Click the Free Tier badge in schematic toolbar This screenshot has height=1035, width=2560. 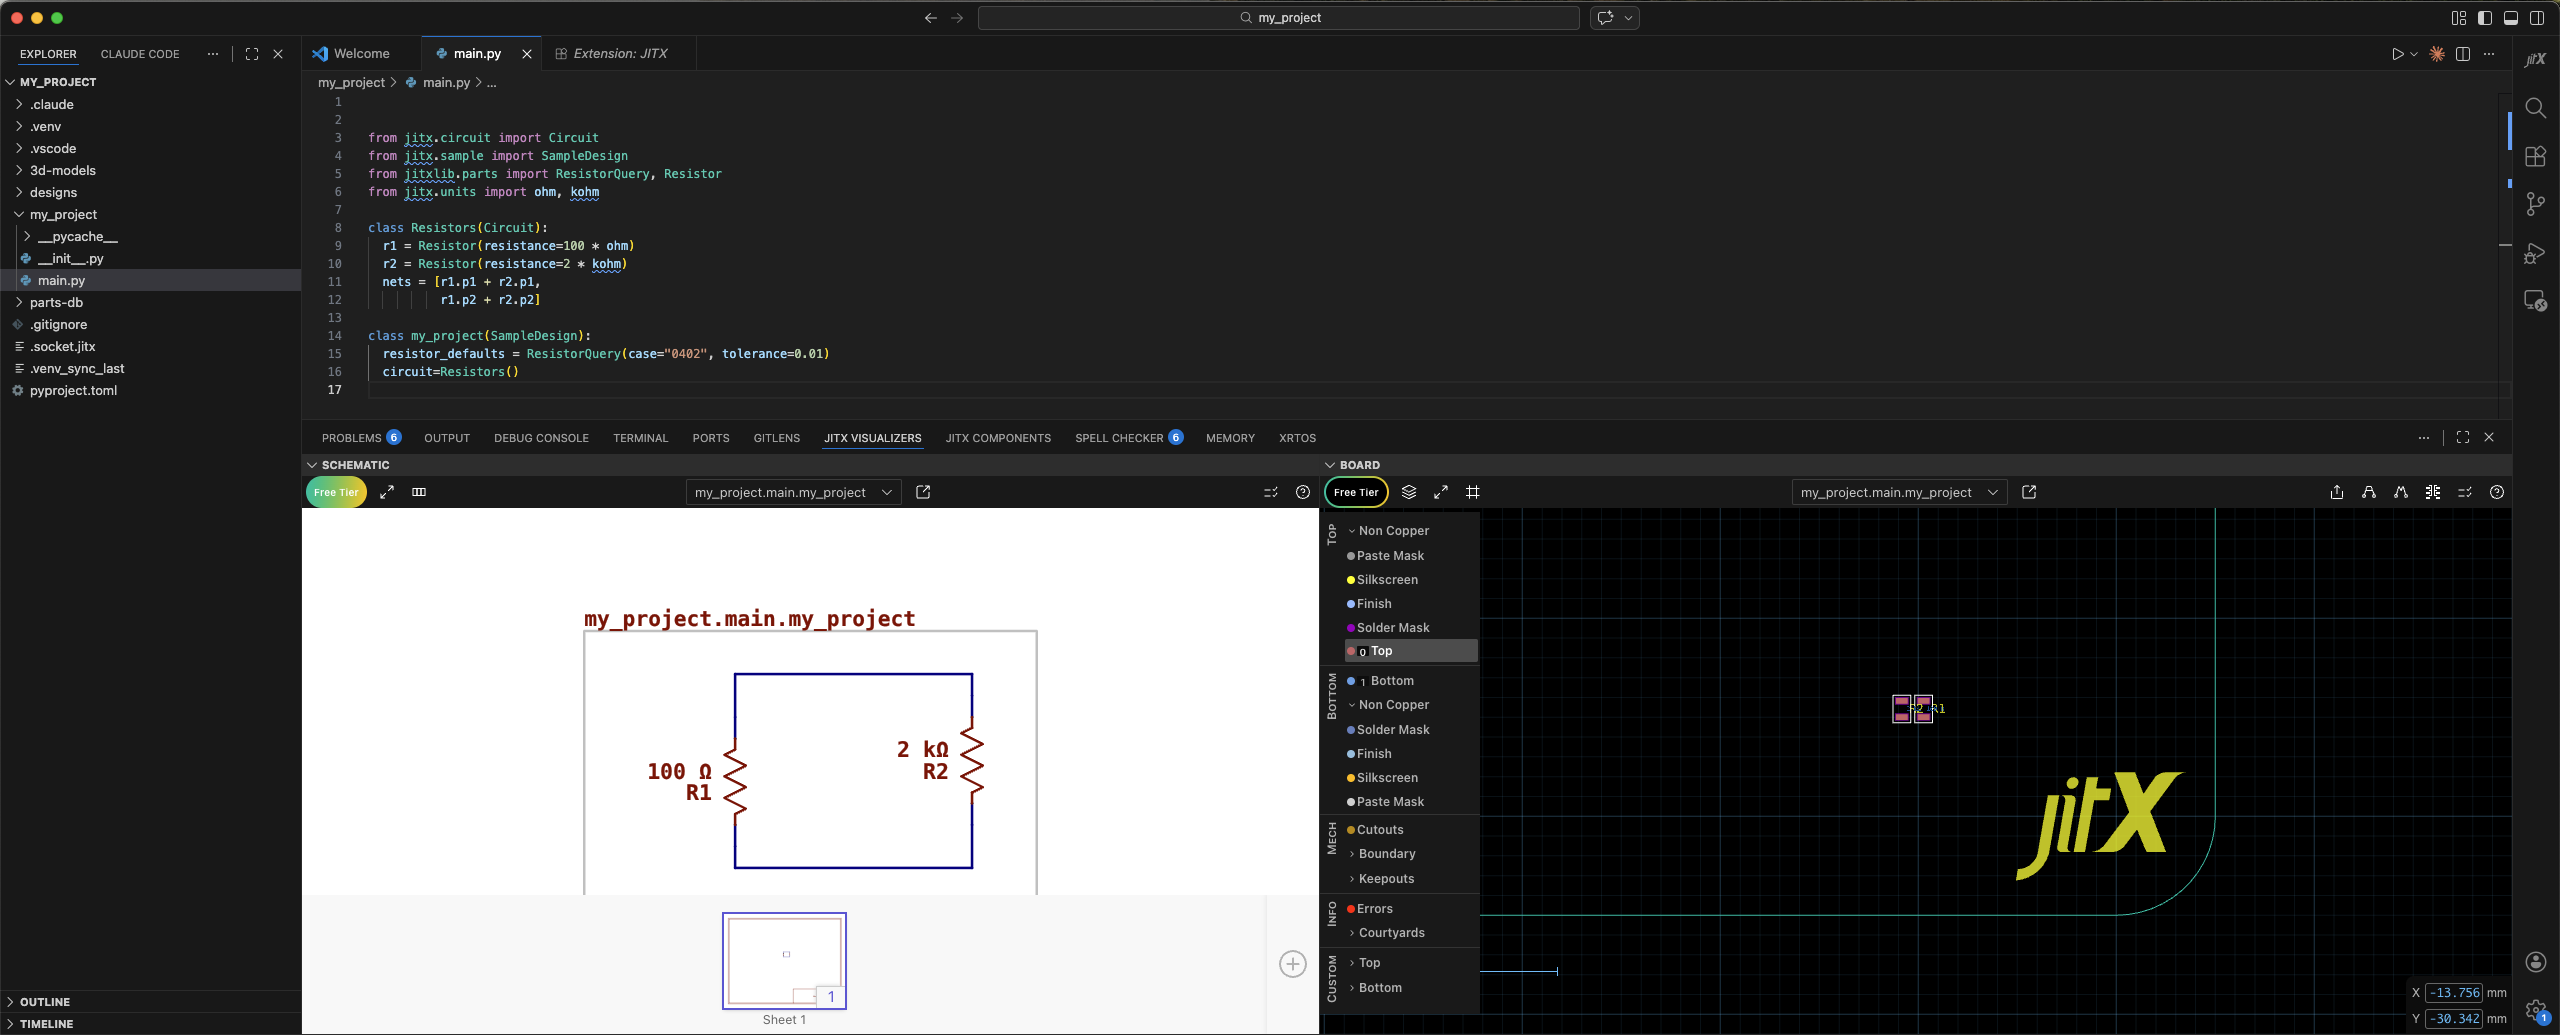tap(336, 492)
